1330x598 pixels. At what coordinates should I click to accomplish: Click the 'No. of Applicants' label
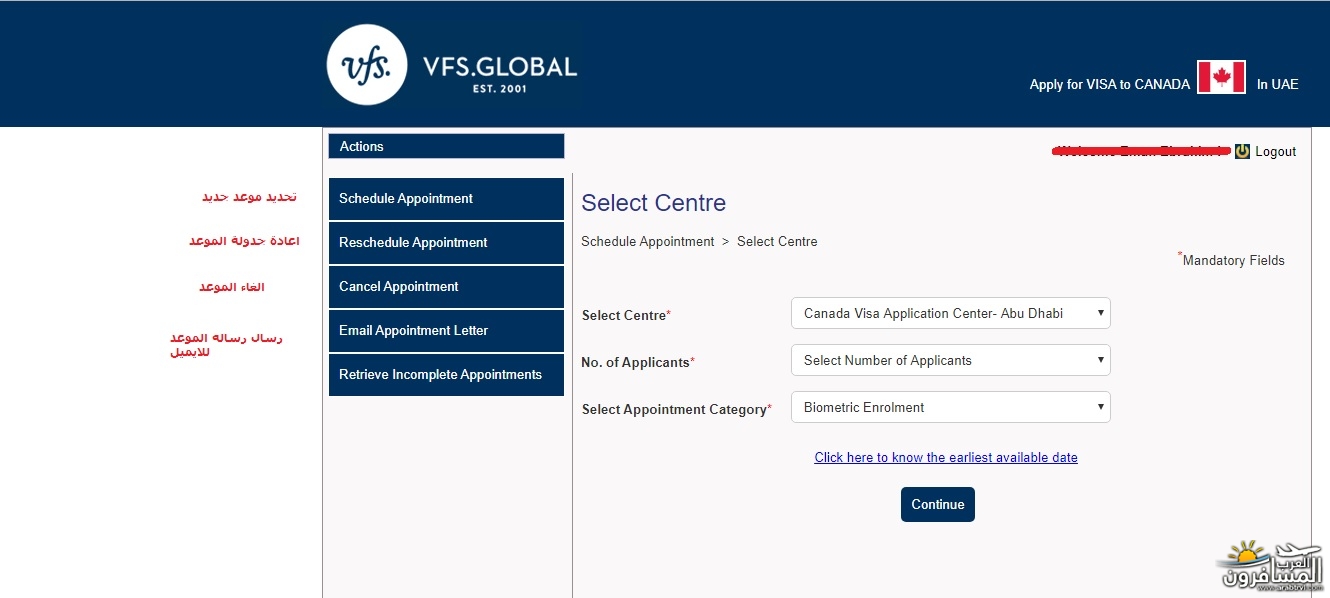coord(638,362)
